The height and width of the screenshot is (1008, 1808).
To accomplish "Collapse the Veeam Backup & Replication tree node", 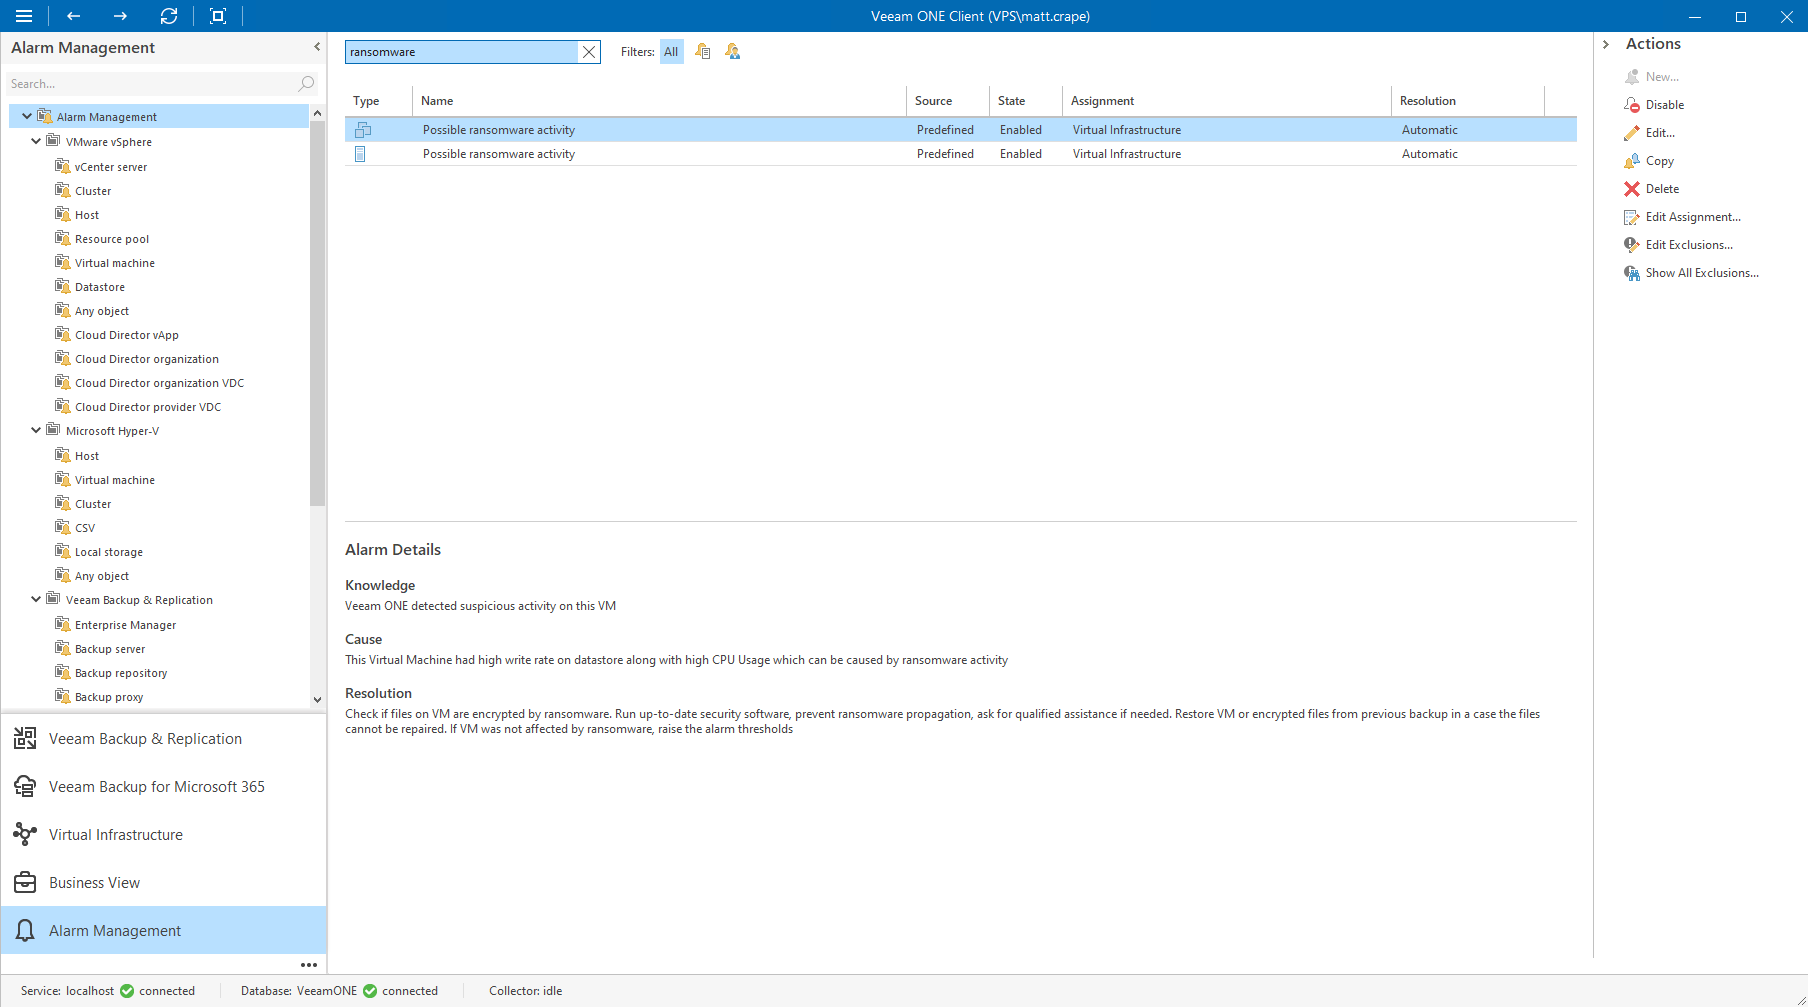I will point(36,599).
